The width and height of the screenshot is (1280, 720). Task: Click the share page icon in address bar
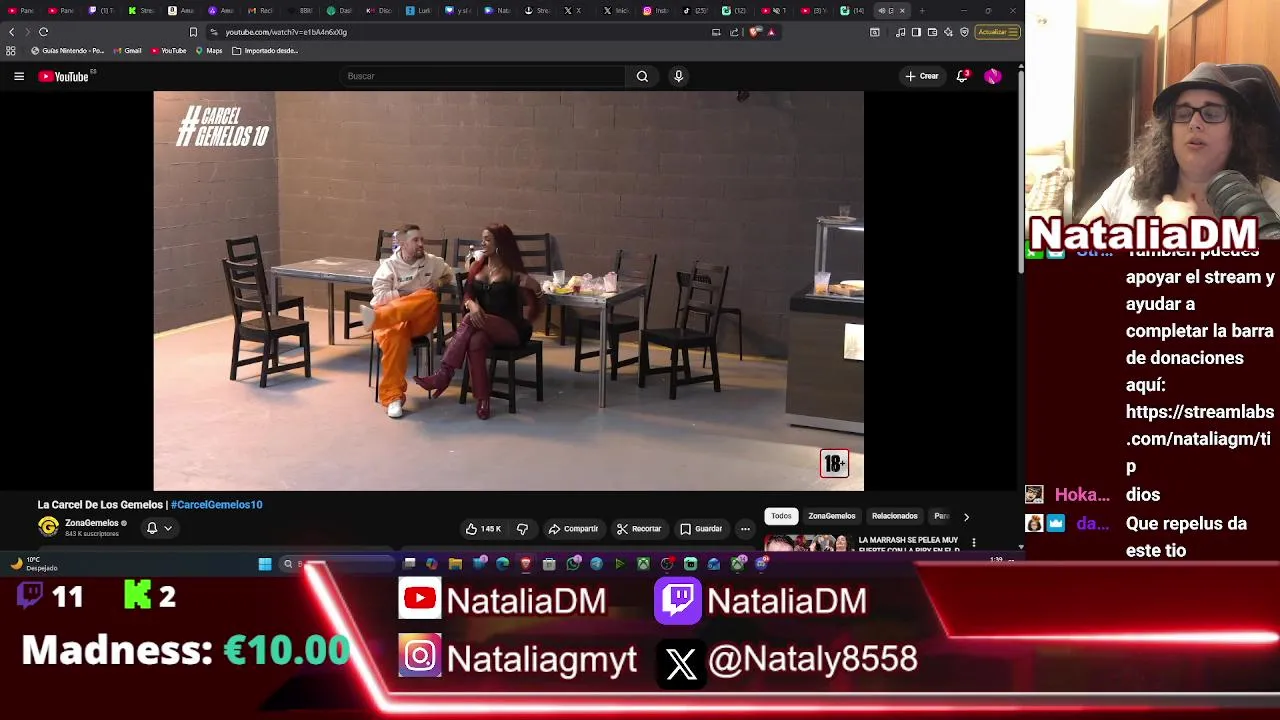pyautogui.click(x=734, y=32)
